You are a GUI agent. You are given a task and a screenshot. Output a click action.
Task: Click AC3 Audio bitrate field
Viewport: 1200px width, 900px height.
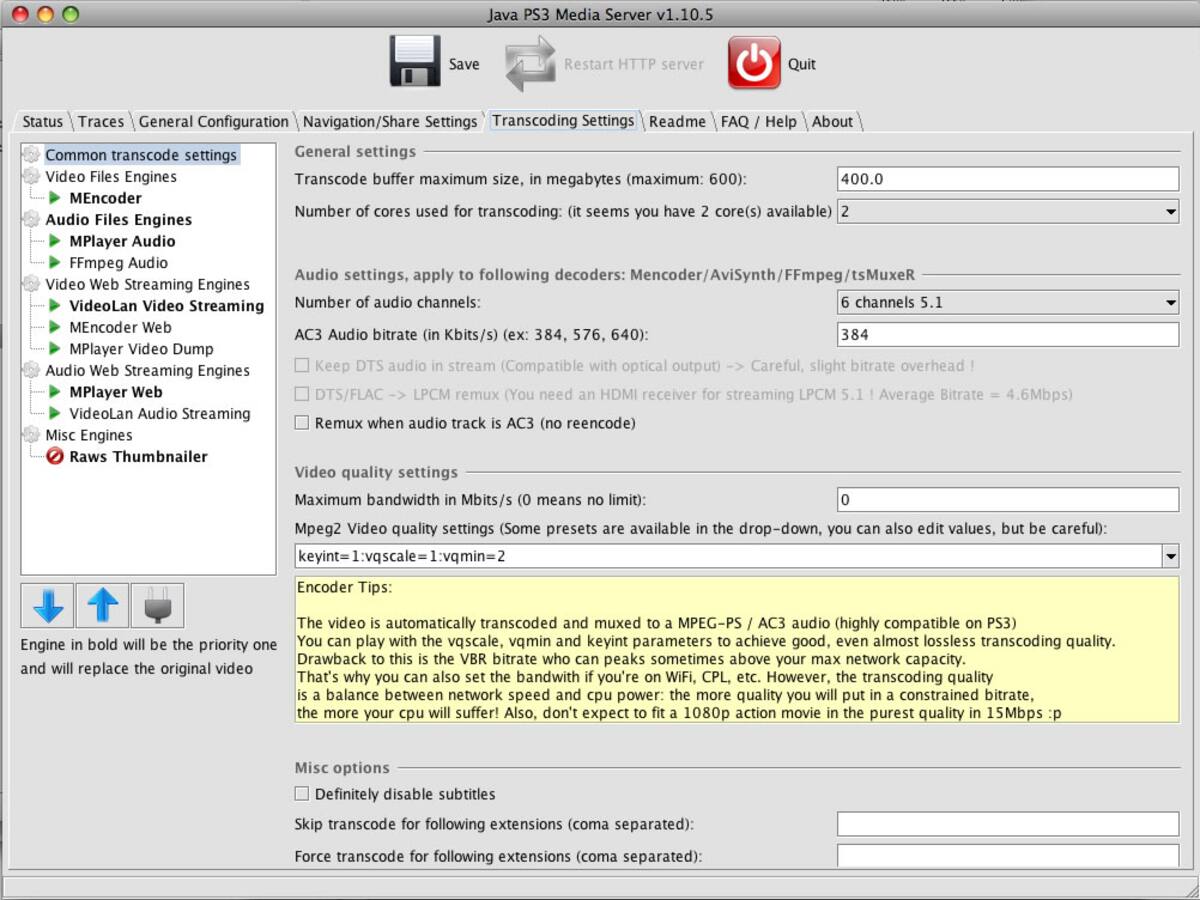[x=1008, y=334]
